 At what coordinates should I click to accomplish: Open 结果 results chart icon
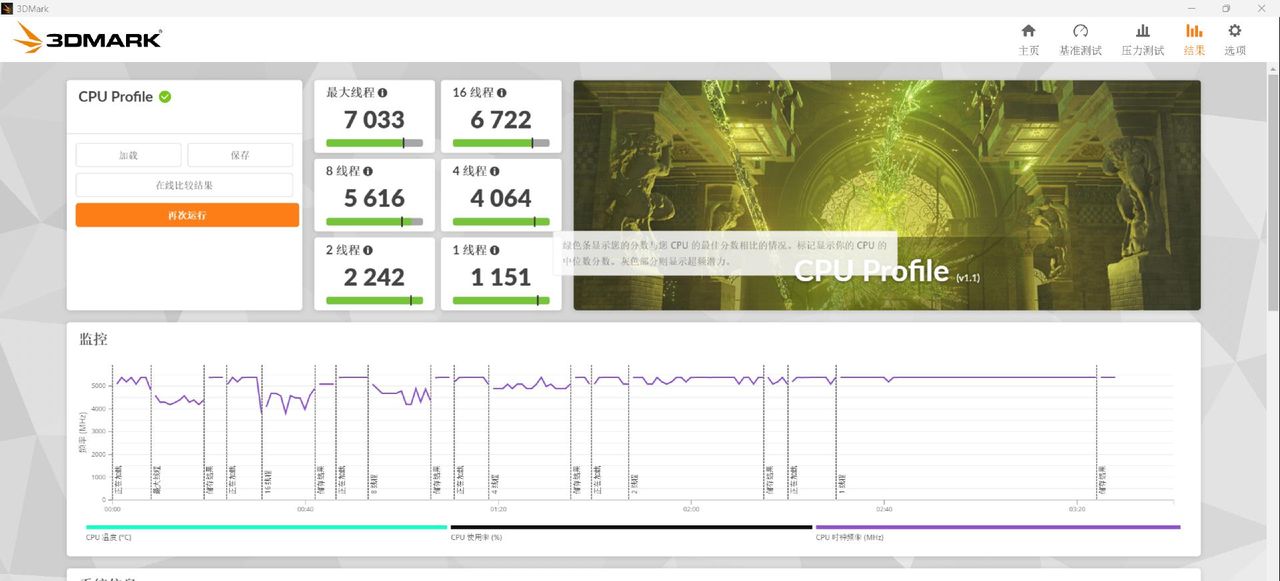(1194, 31)
